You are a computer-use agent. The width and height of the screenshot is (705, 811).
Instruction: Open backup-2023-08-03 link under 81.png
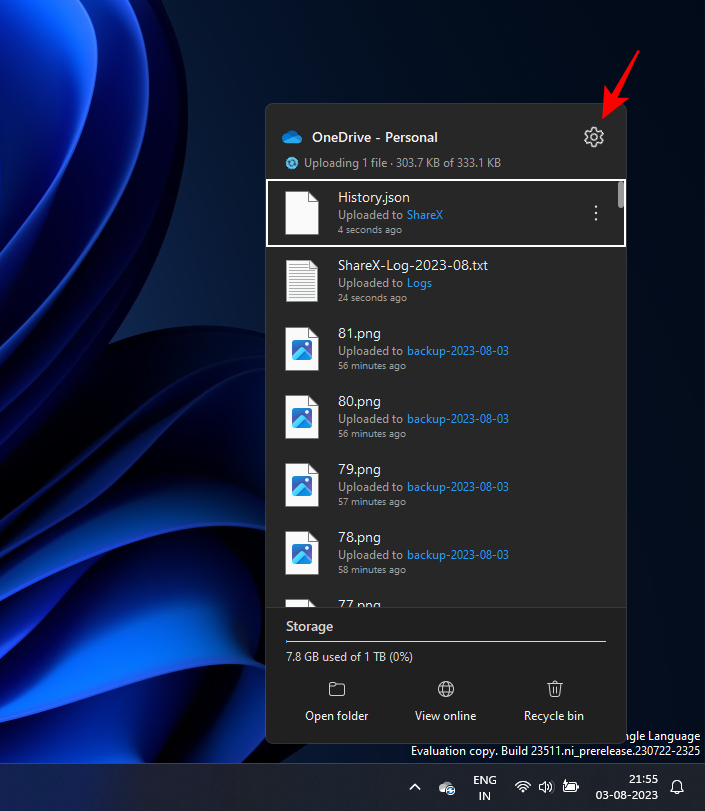[x=458, y=351]
